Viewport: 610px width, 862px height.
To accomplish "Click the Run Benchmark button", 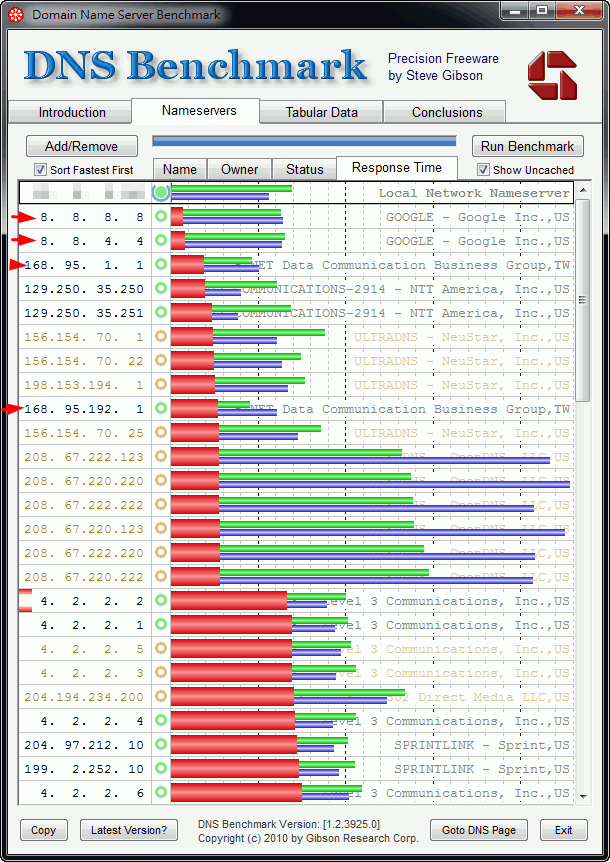I will [x=527, y=146].
